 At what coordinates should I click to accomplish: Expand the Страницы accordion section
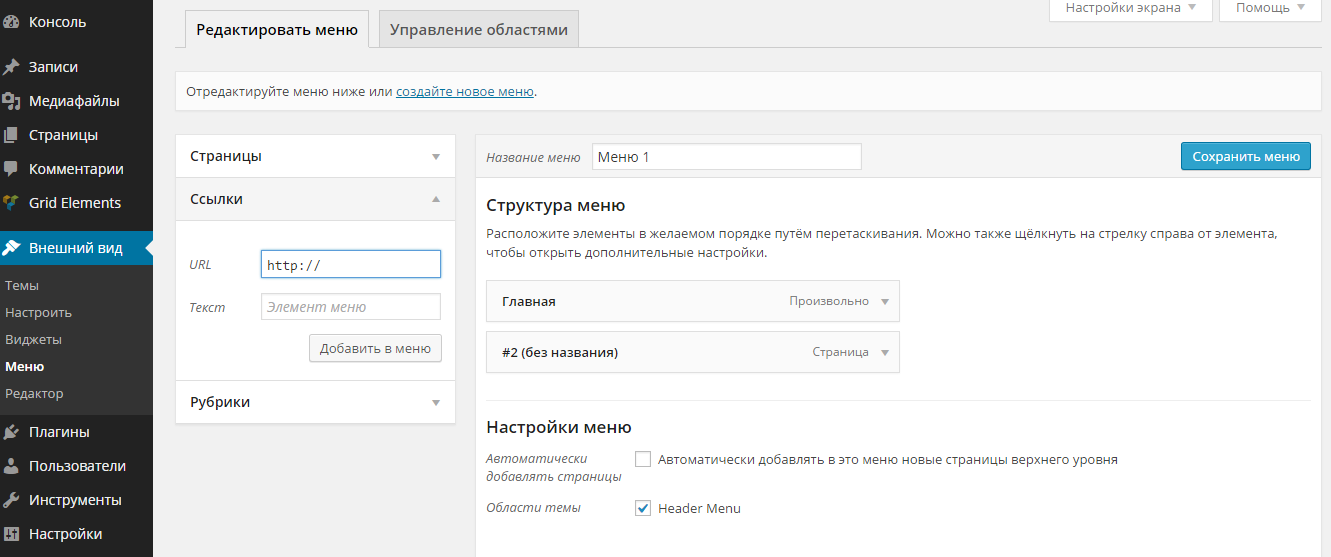click(x=435, y=157)
